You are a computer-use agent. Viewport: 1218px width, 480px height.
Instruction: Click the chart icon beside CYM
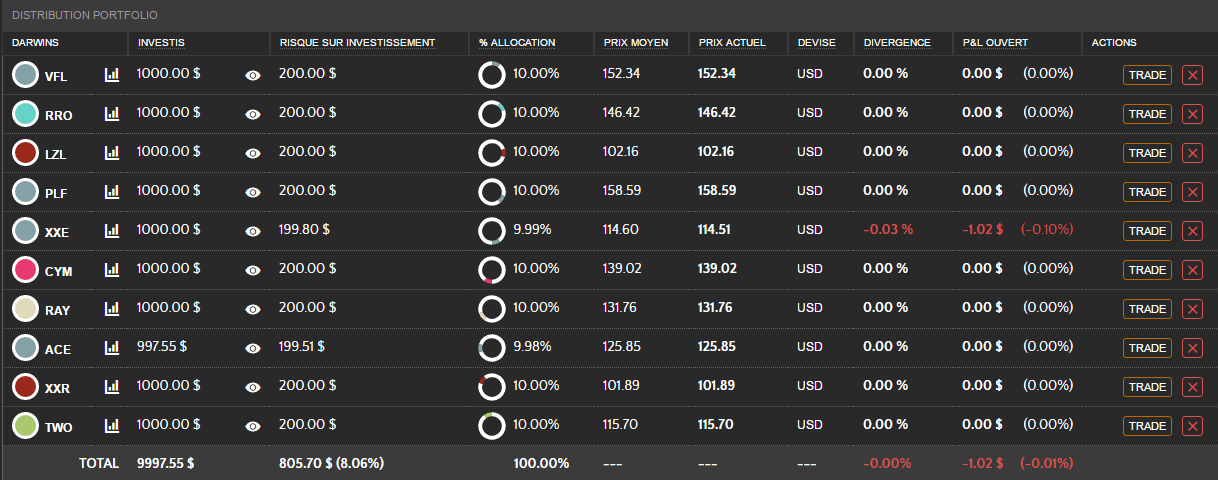tap(112, 270)
